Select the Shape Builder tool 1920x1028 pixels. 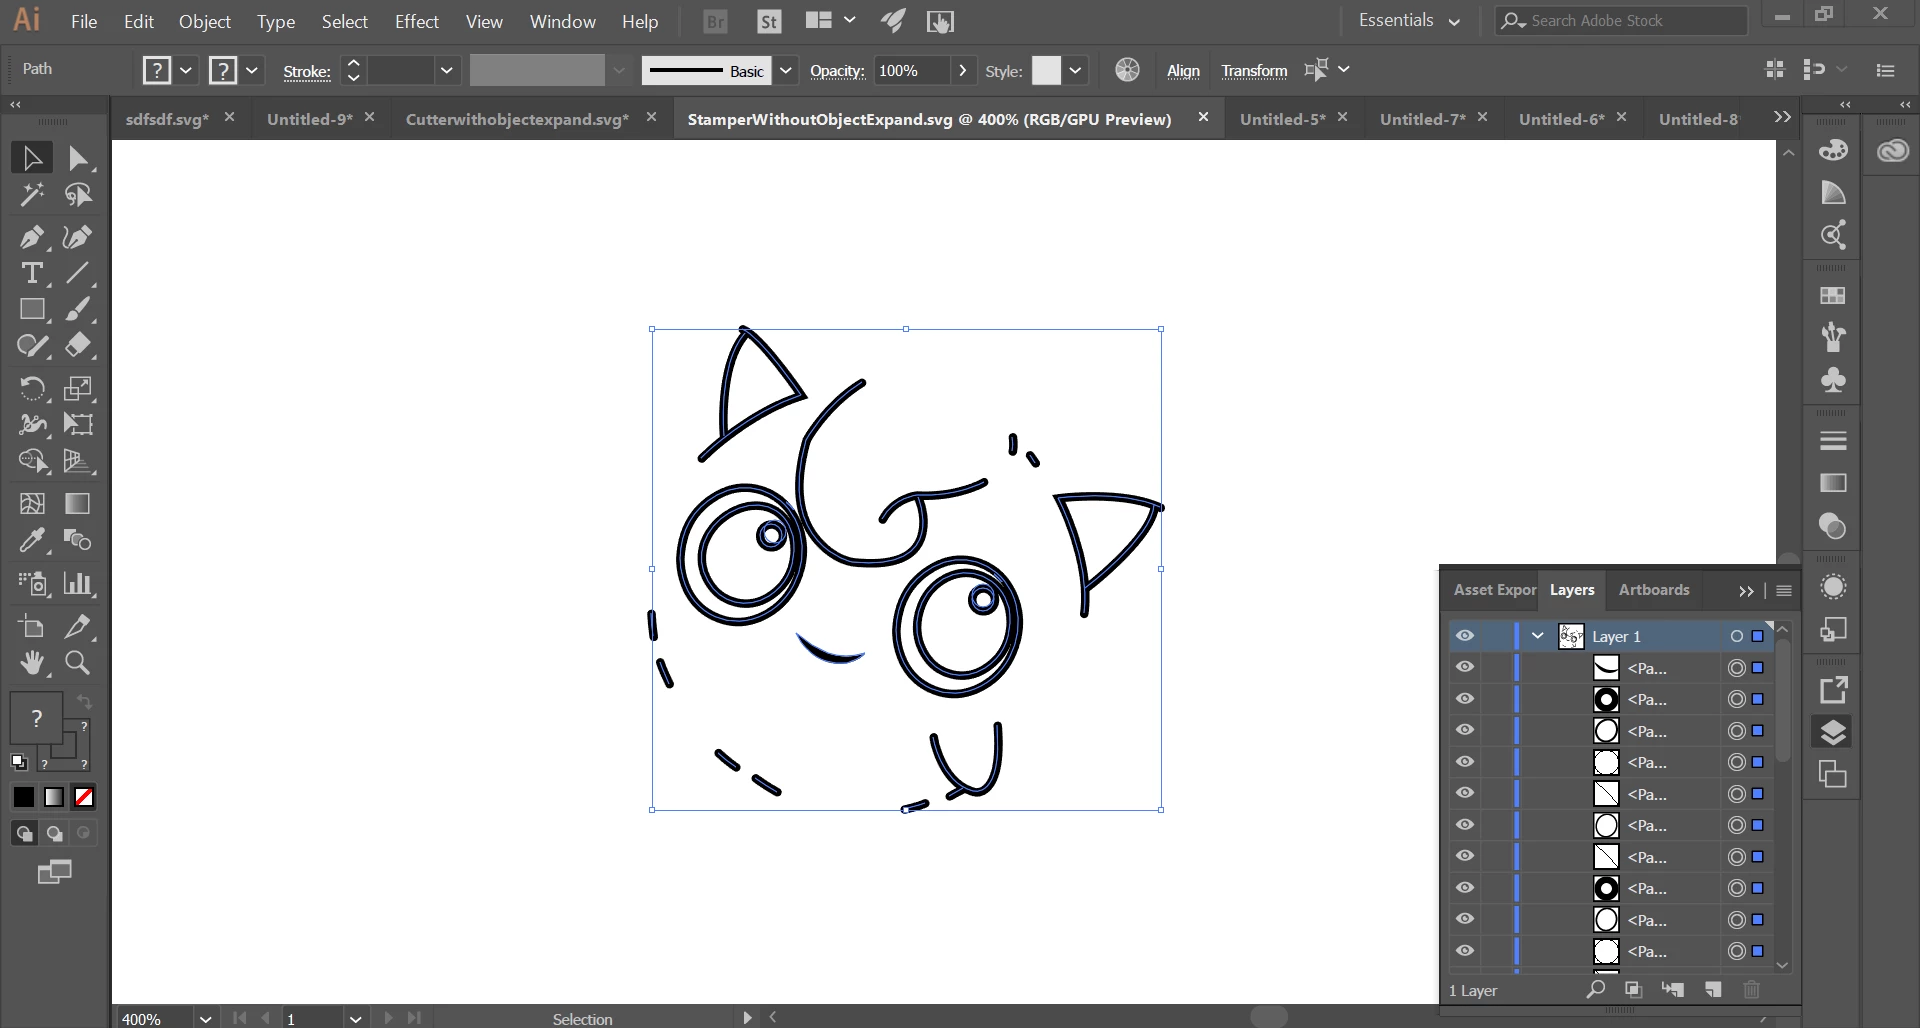pyautogui.click(x=32, y=461)
